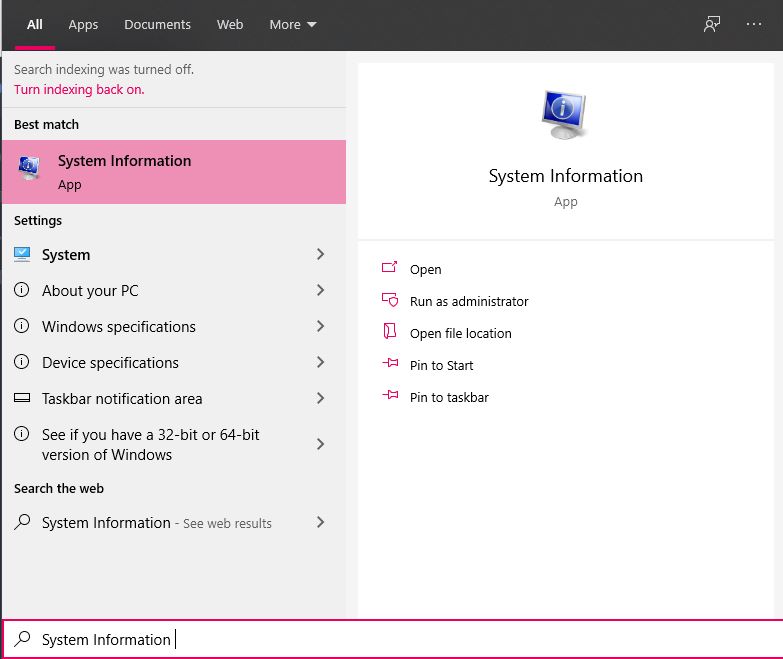
Task: Click the info icon beside Device specifications
Action: (21, 361)
